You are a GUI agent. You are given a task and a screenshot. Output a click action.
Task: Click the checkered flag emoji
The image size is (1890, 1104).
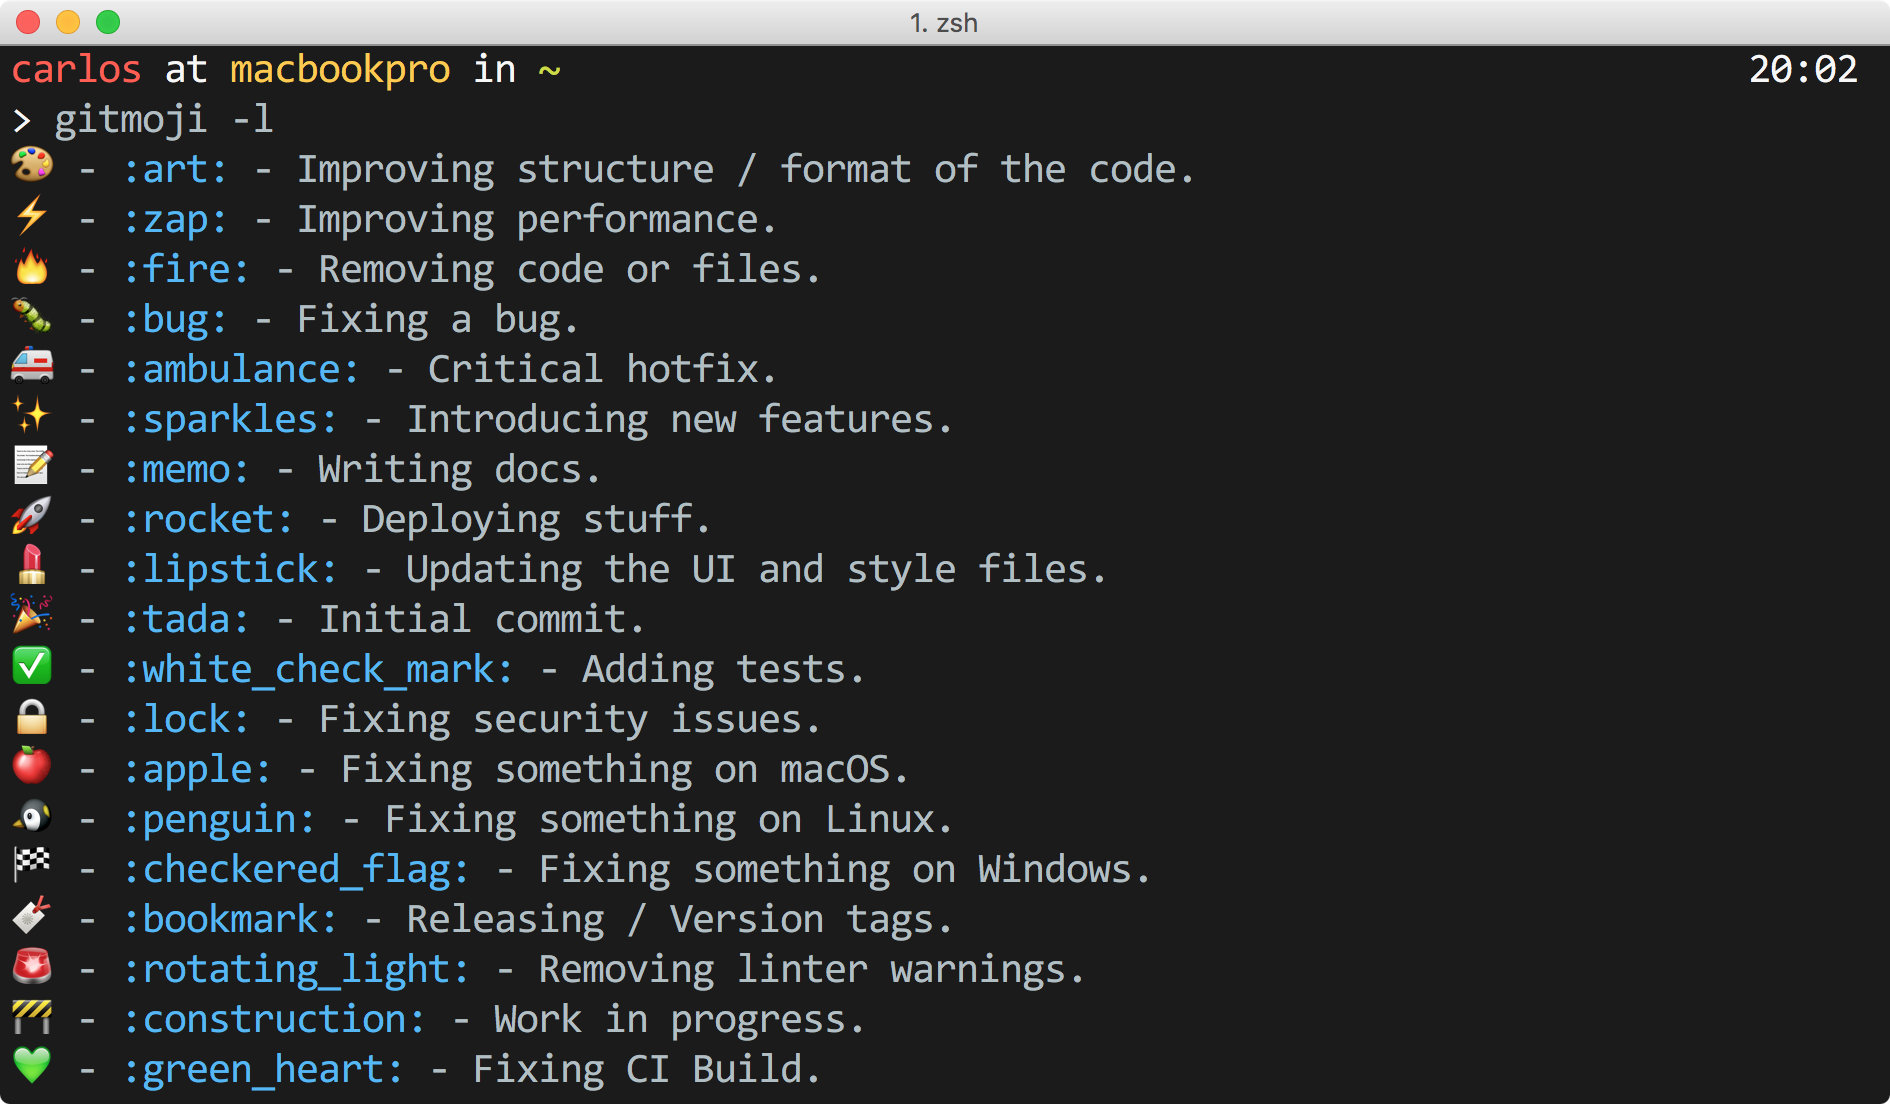(32, 866)
